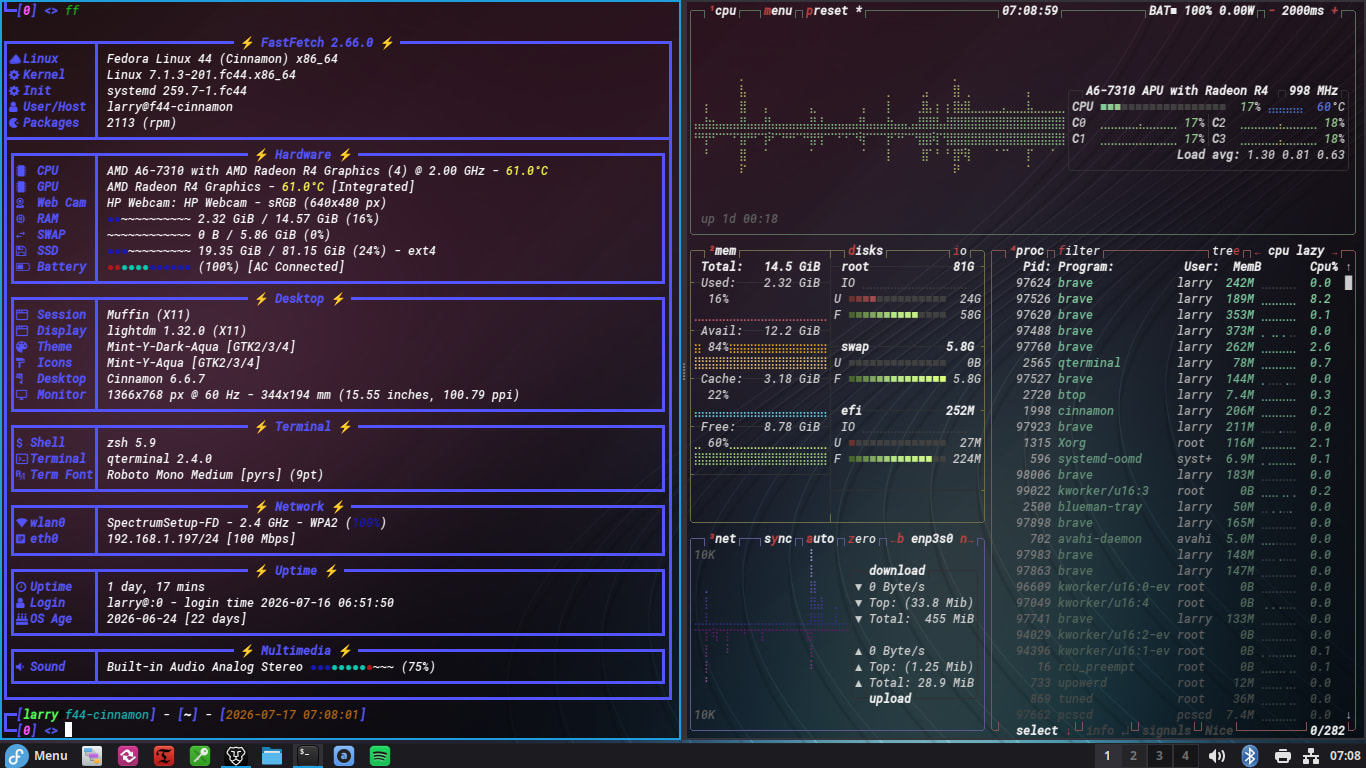Image resolution: width=1366 pixels, height=768 pixels.
Task: Select the cinnamon process row
Action: coord(1174,411)
